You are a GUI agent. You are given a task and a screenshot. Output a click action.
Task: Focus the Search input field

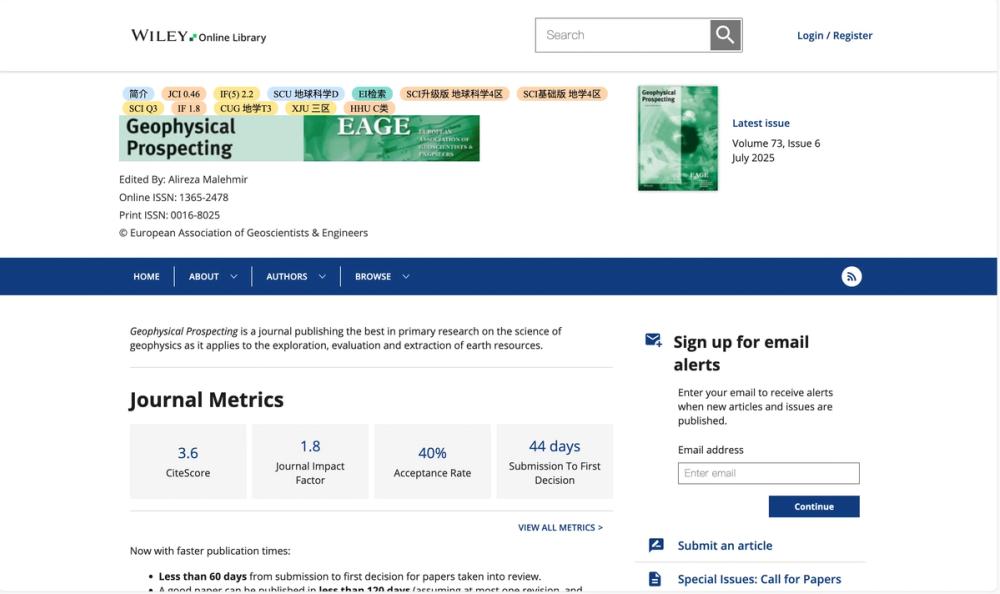pyautogui.click(x=623, y=35)
